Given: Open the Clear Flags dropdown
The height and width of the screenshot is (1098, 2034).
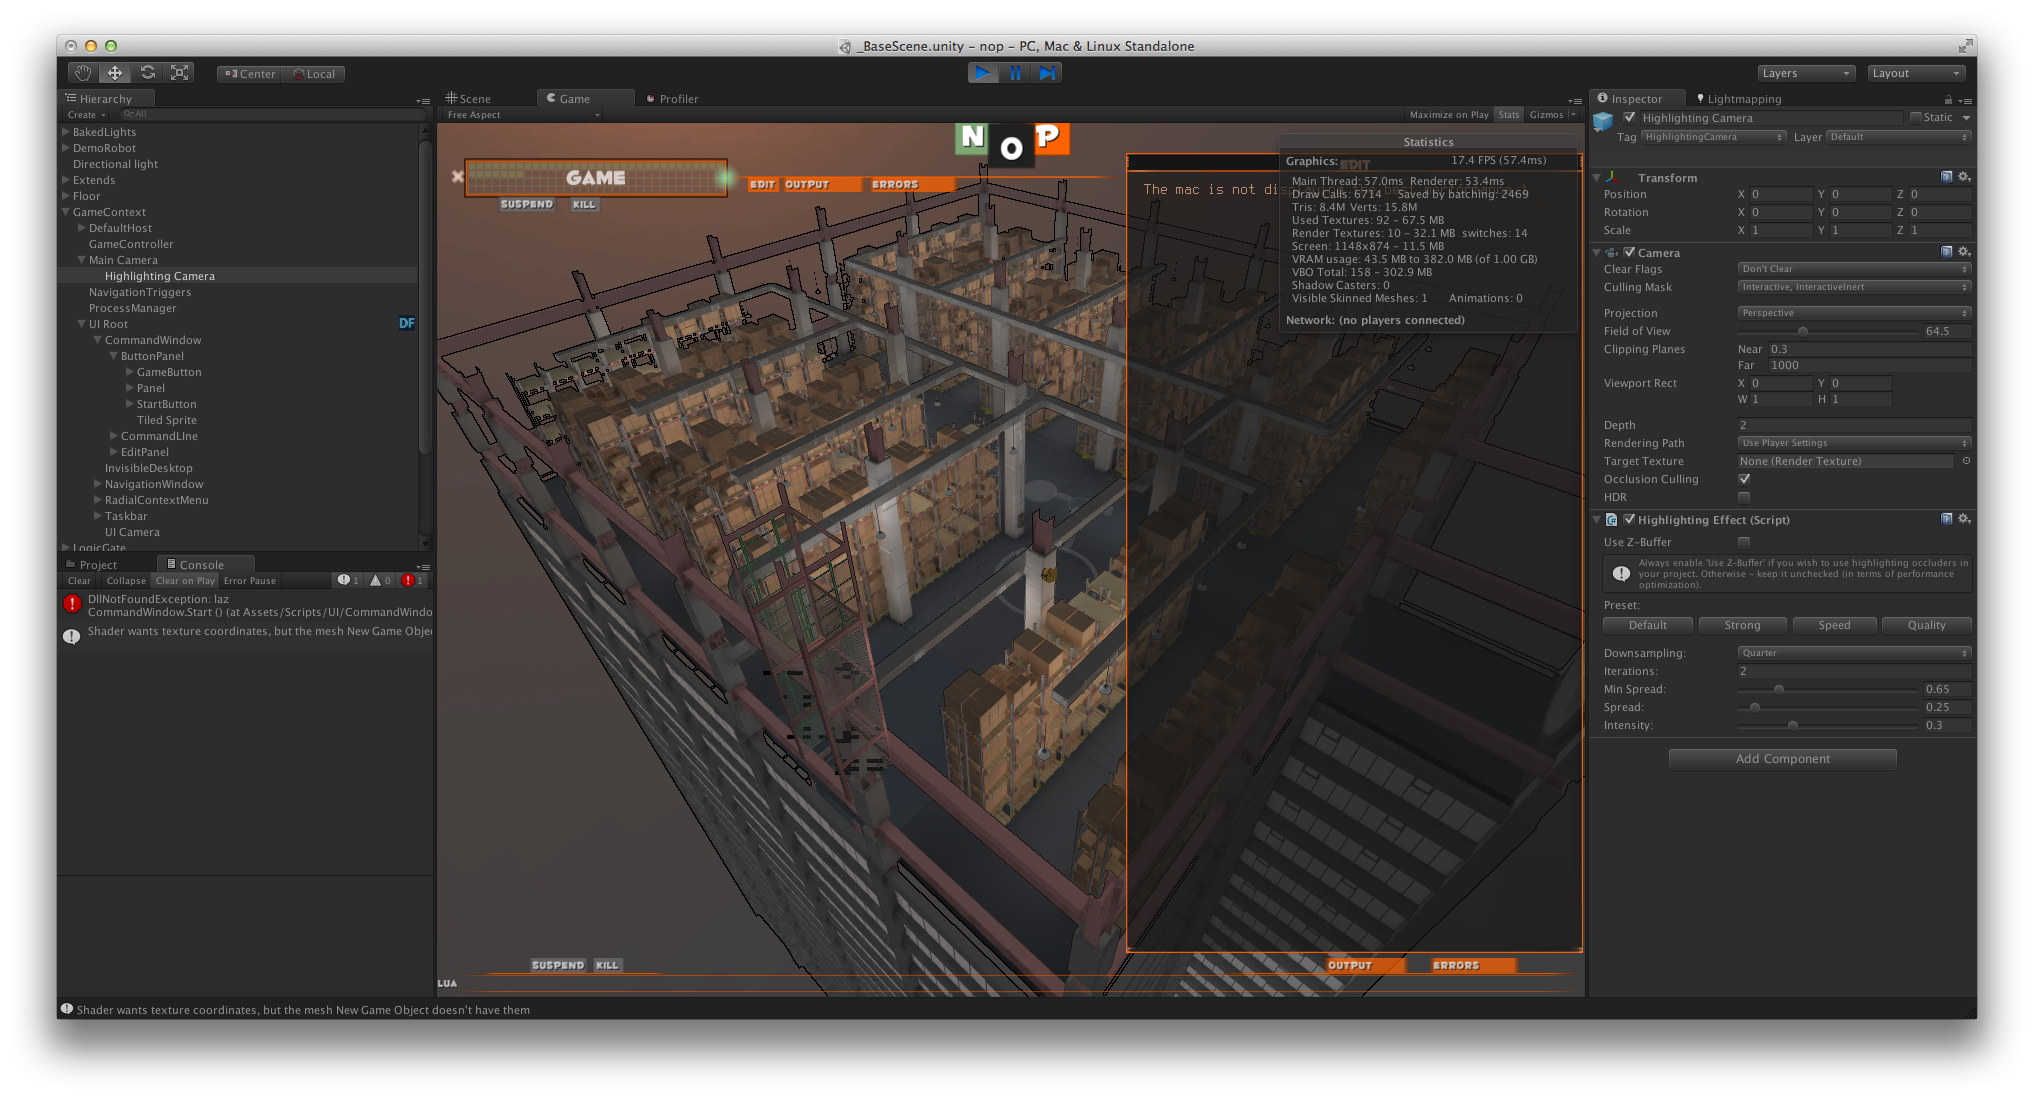Looking at the screenshot, I should (x=1854, y=269).
